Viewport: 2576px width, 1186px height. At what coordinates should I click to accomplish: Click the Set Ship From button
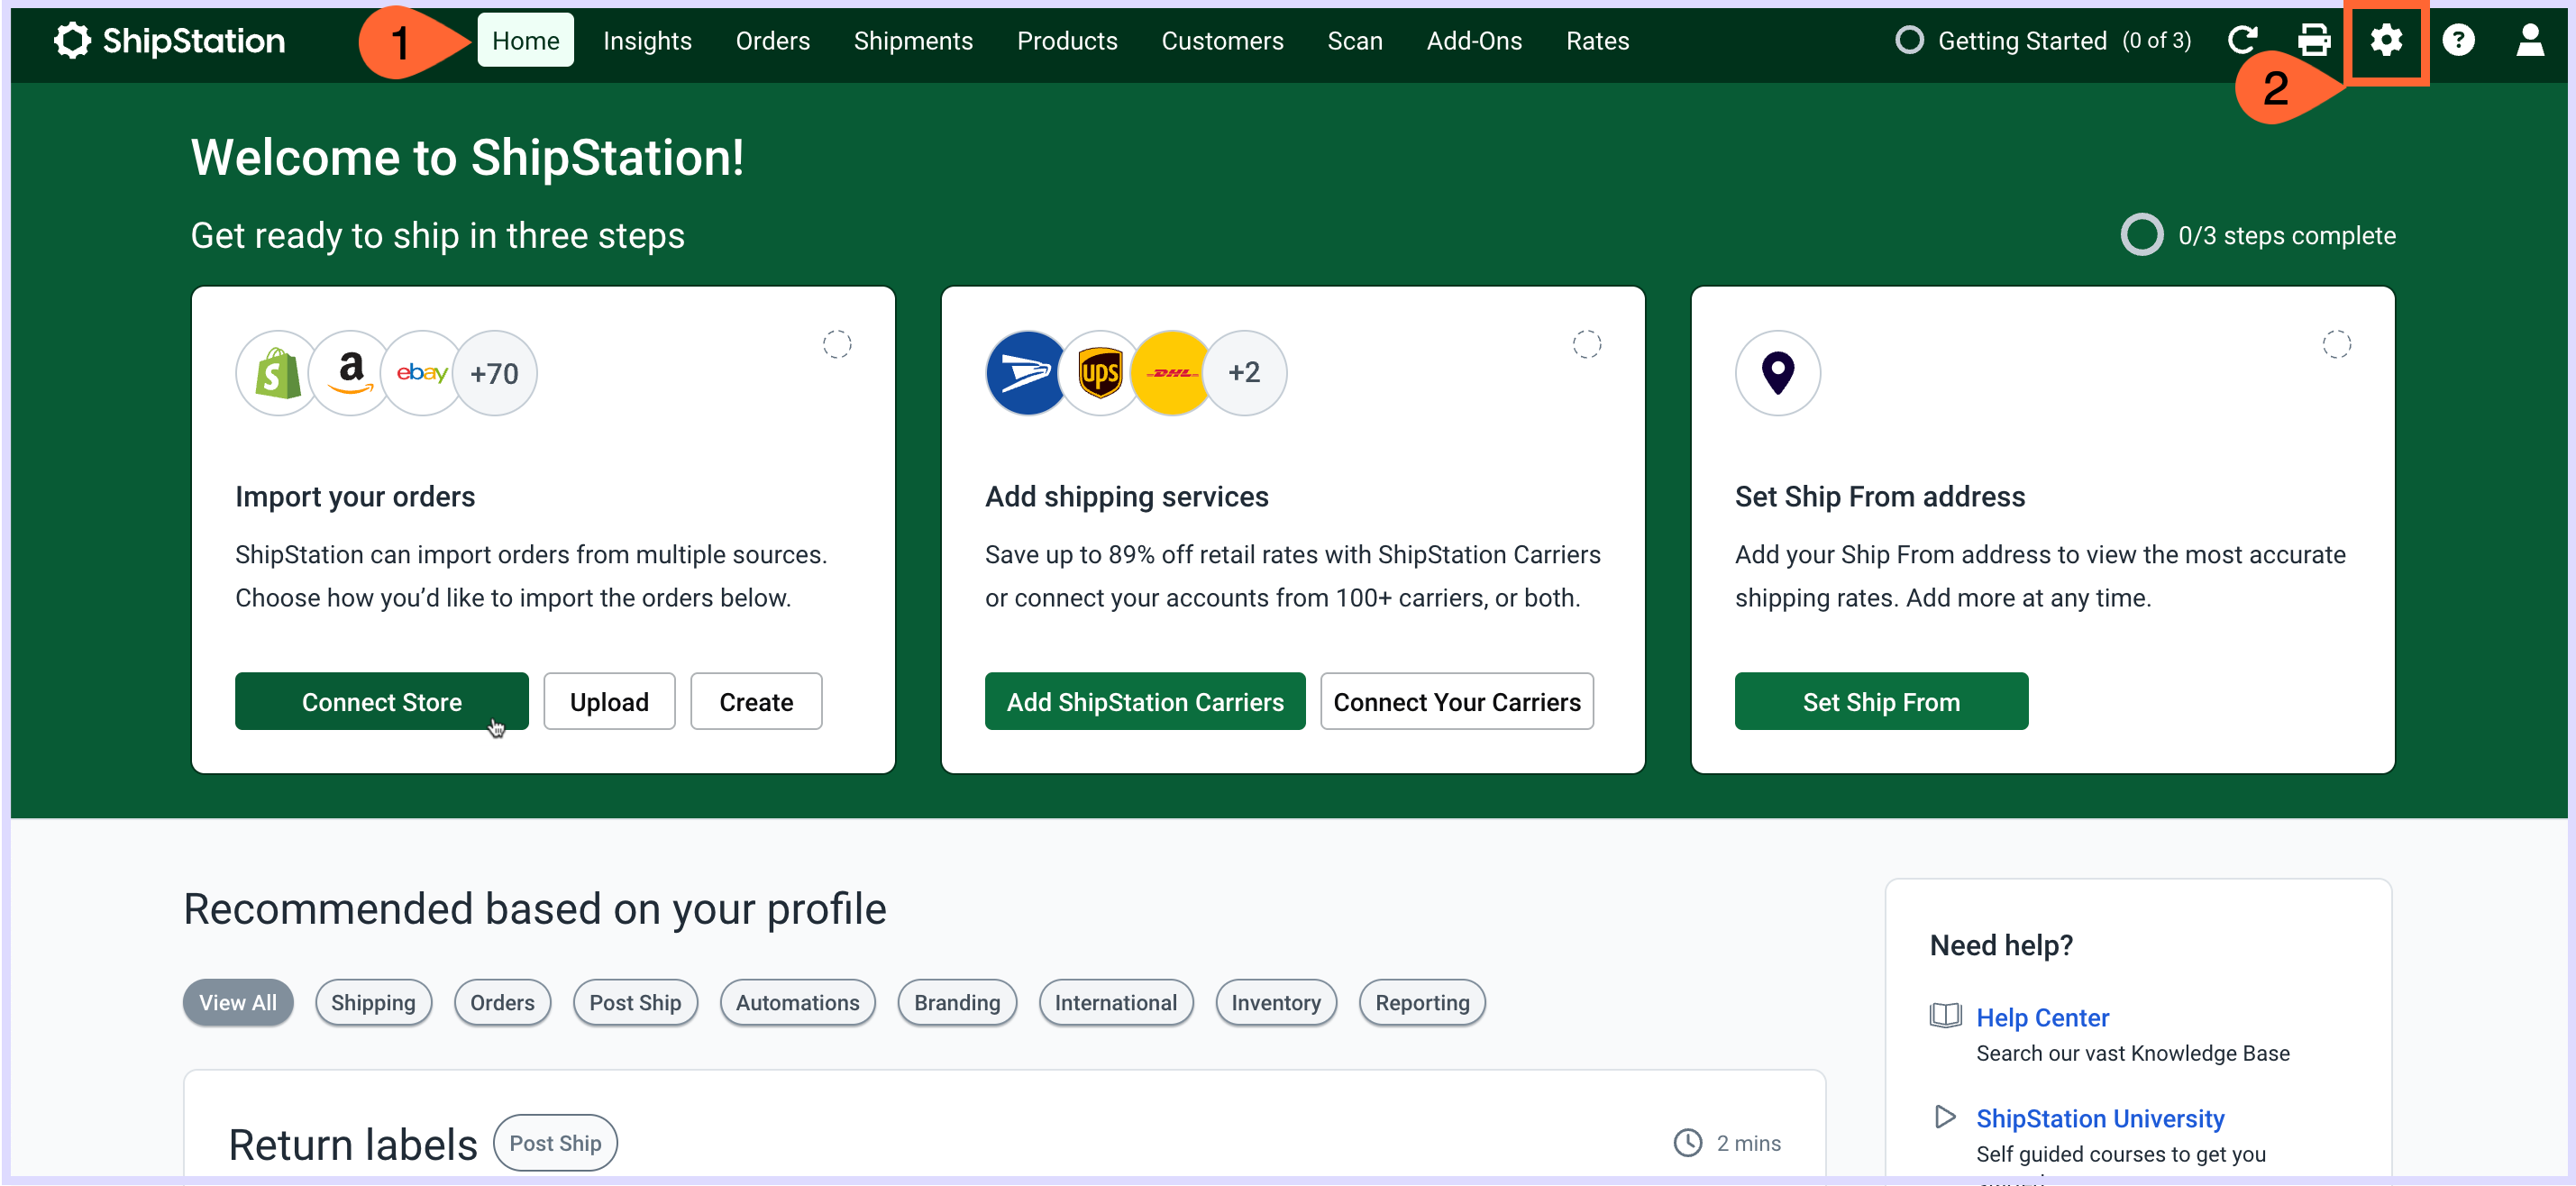pos(1881,701)
